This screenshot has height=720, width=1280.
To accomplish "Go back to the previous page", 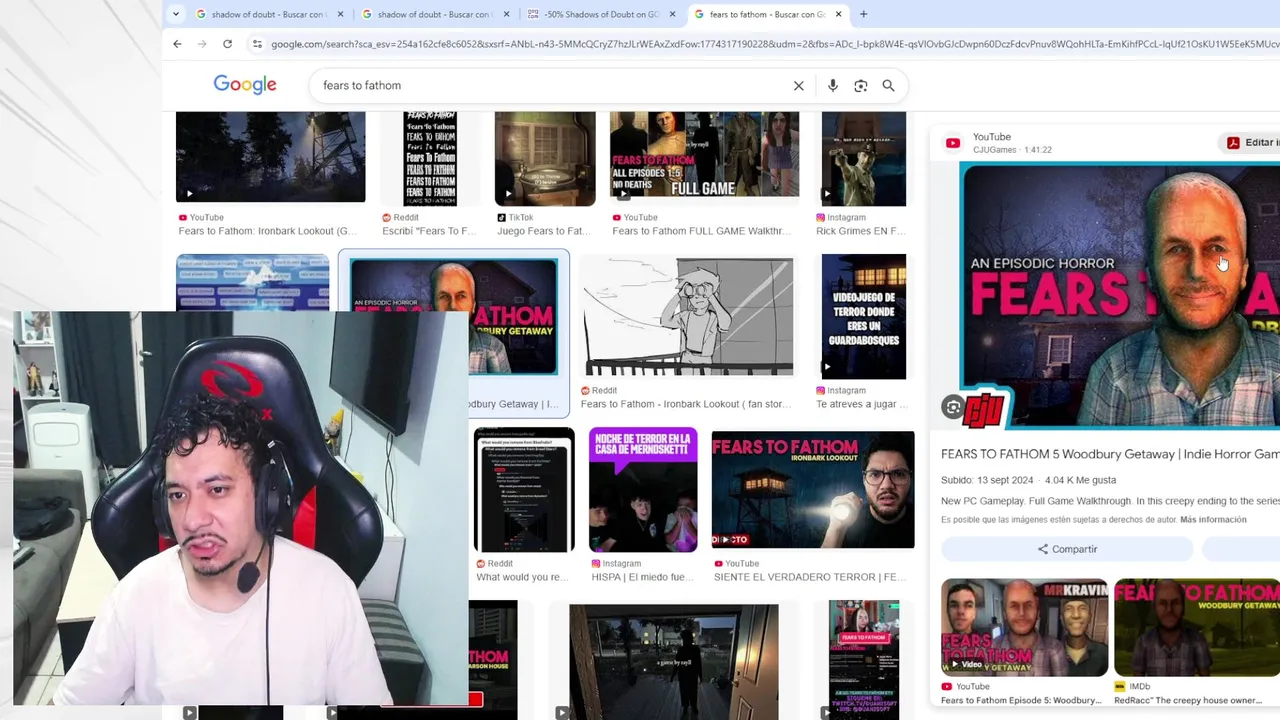I will point(177,44).
